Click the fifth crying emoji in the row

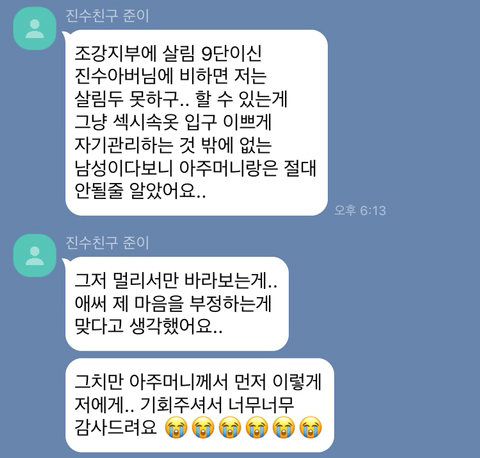tap(284, 427)
